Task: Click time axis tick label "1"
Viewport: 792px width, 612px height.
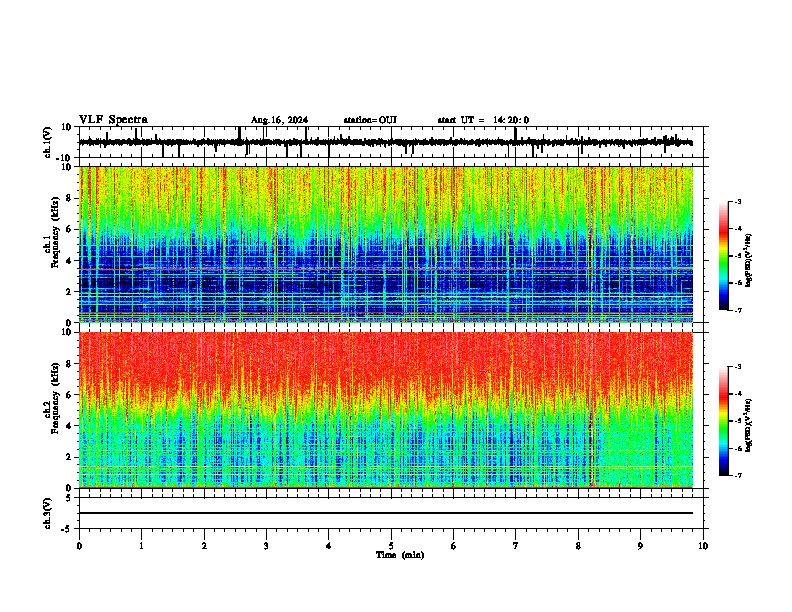Action: tap(142, 546)
